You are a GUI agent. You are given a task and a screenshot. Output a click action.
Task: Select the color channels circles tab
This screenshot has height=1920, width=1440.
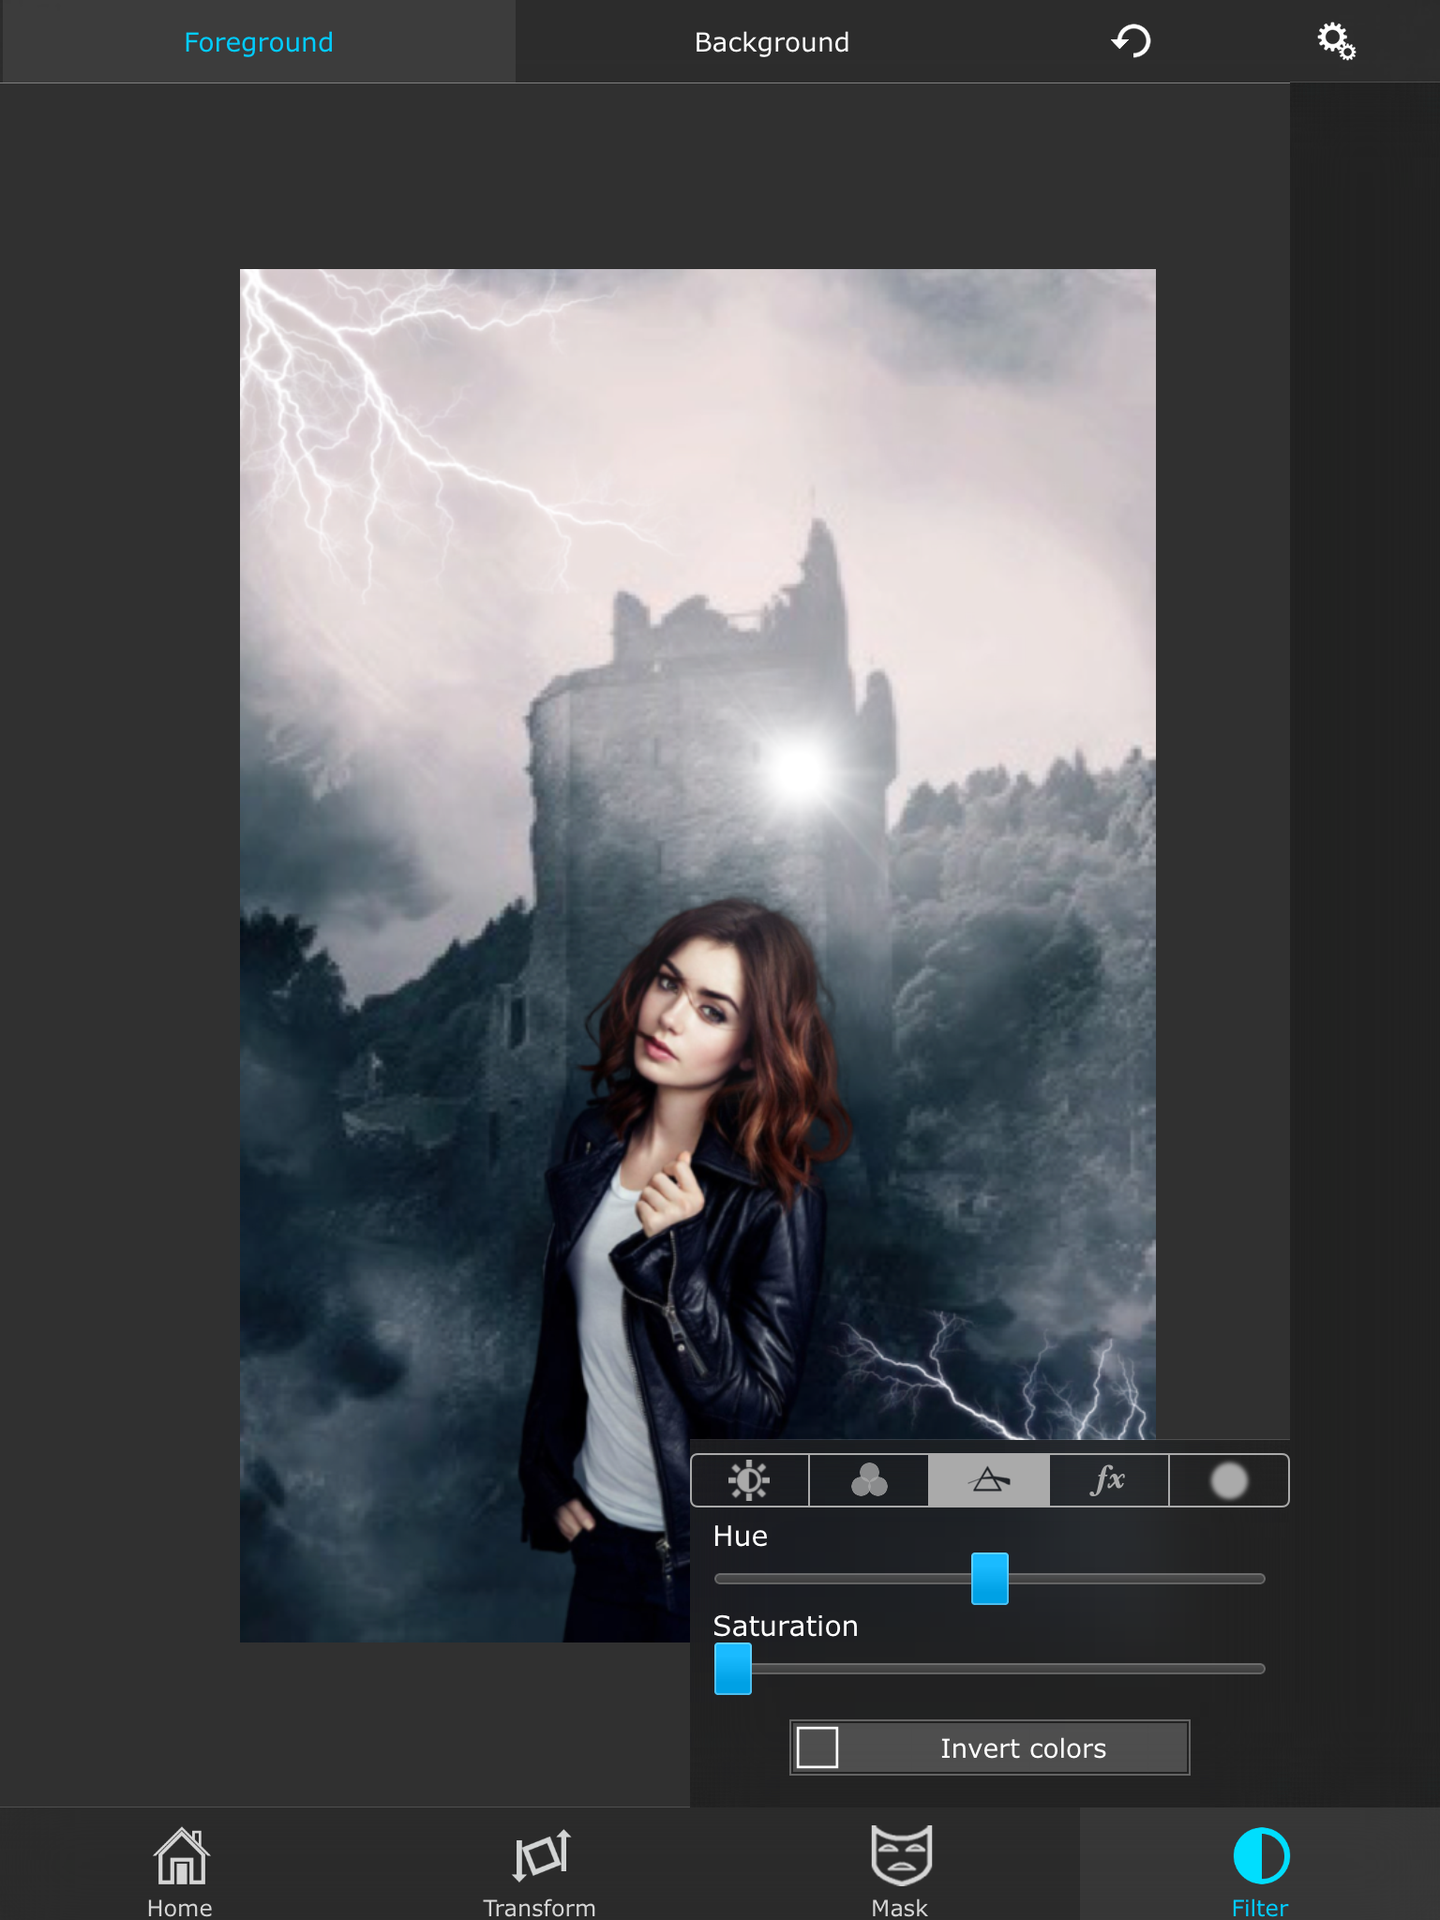[869, 1480]
